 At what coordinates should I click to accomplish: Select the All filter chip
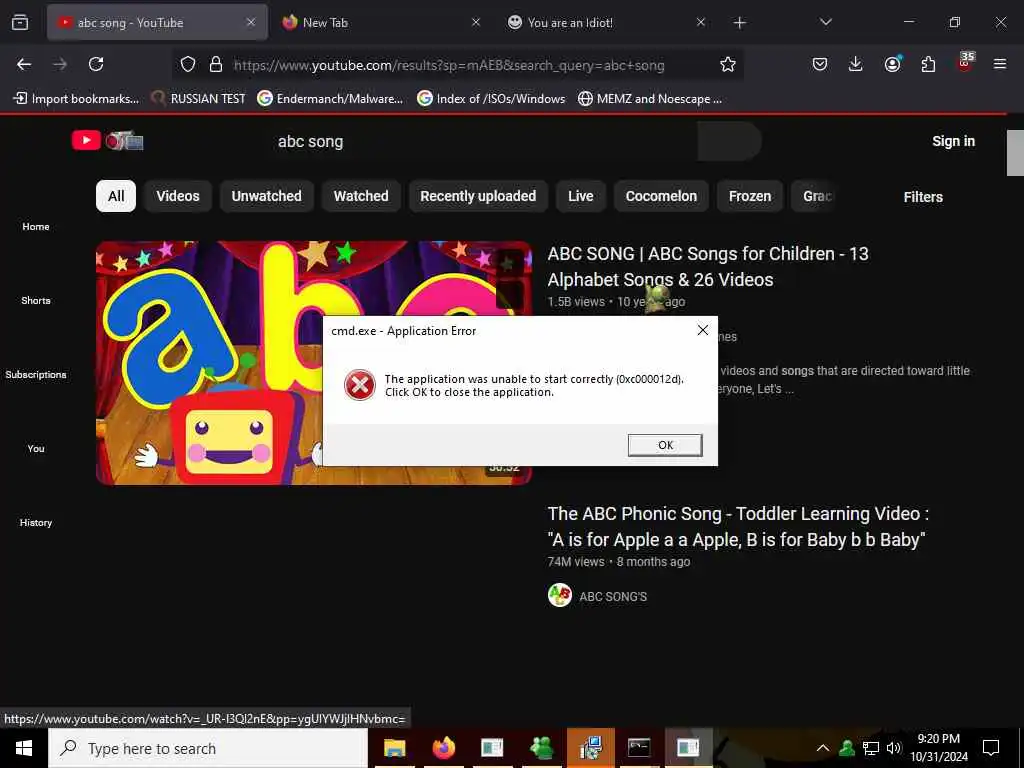(116, 196)
